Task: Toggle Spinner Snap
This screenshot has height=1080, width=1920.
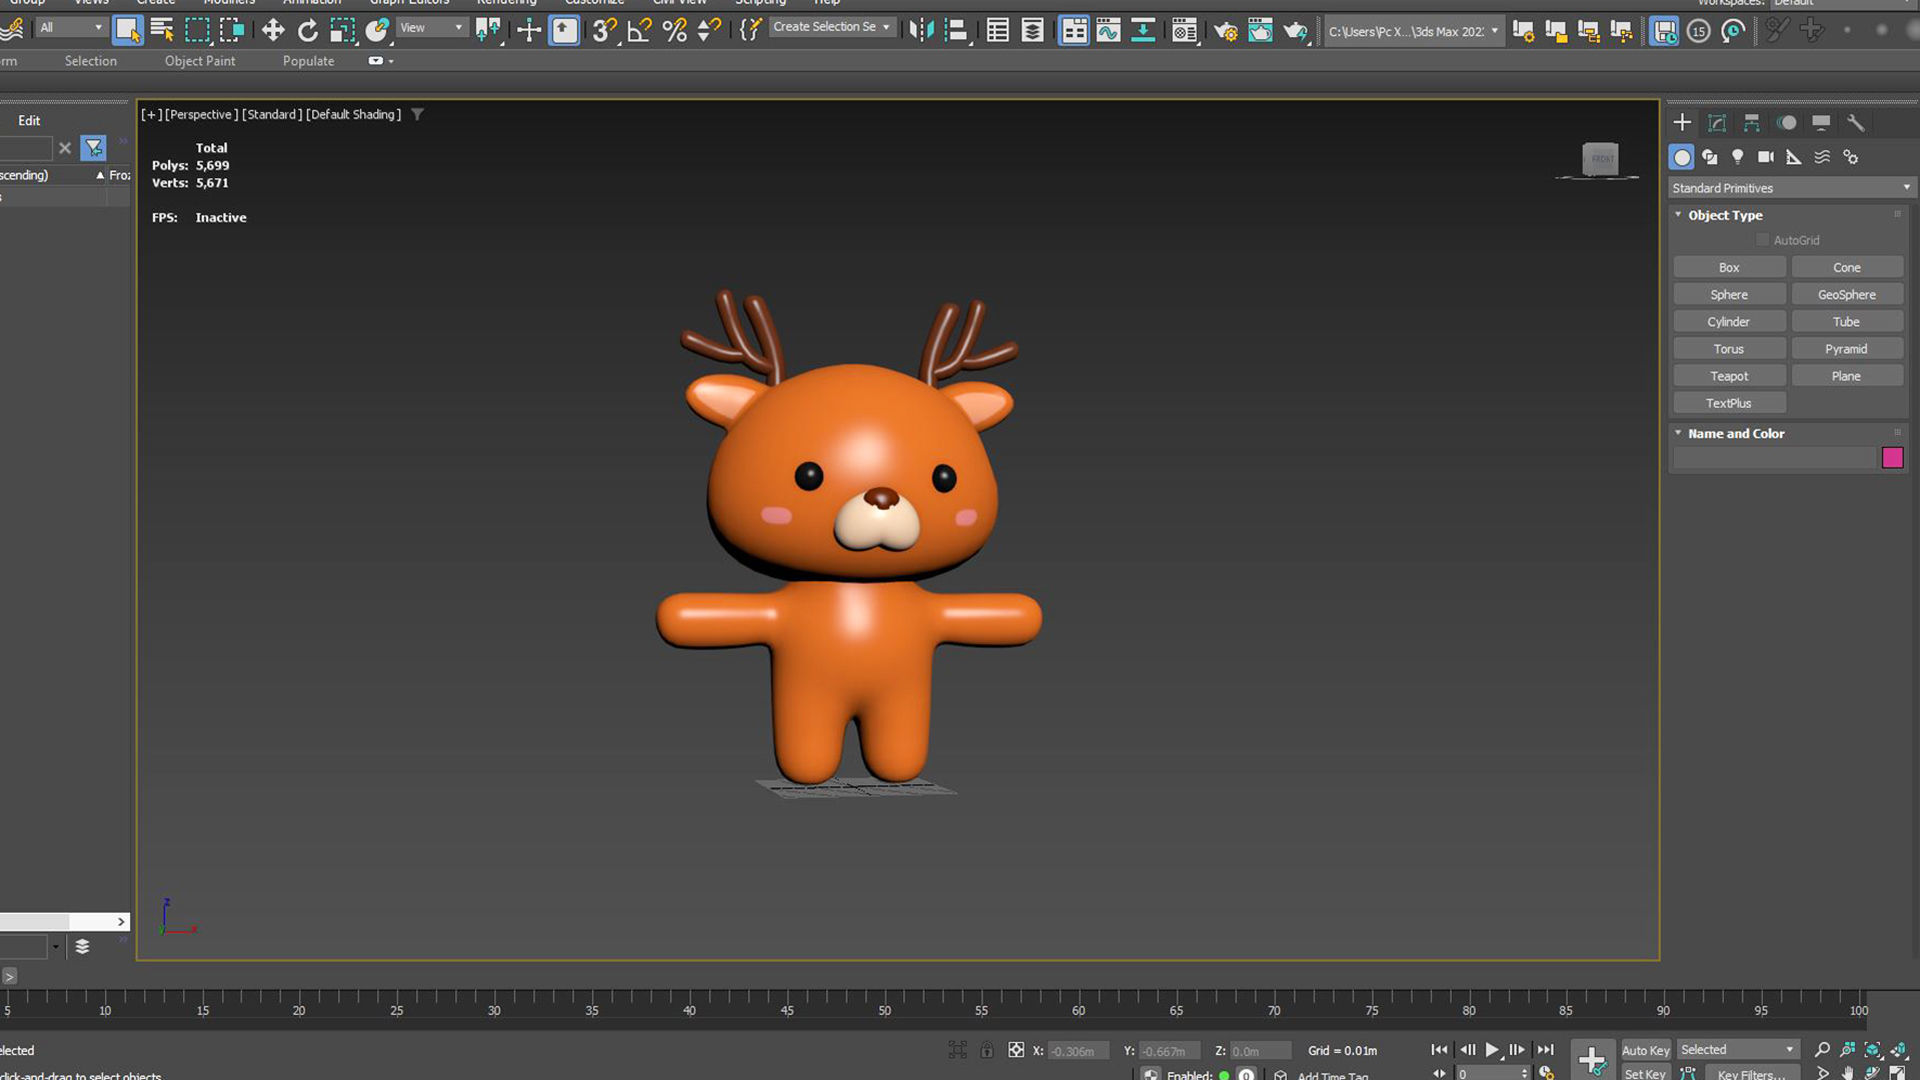Action: coord(709,30)
